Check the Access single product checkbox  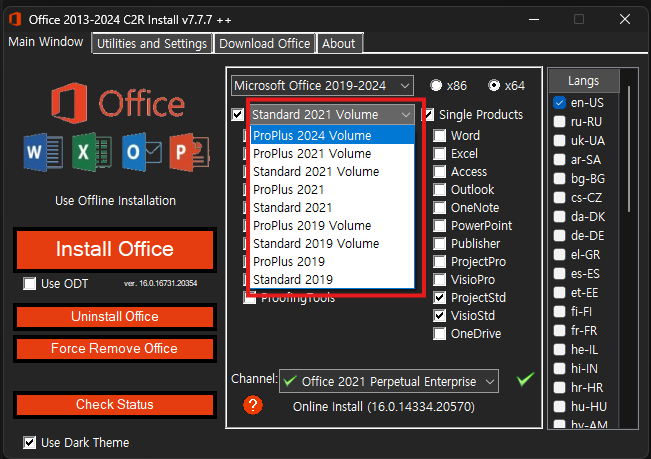tap(439, 172)
